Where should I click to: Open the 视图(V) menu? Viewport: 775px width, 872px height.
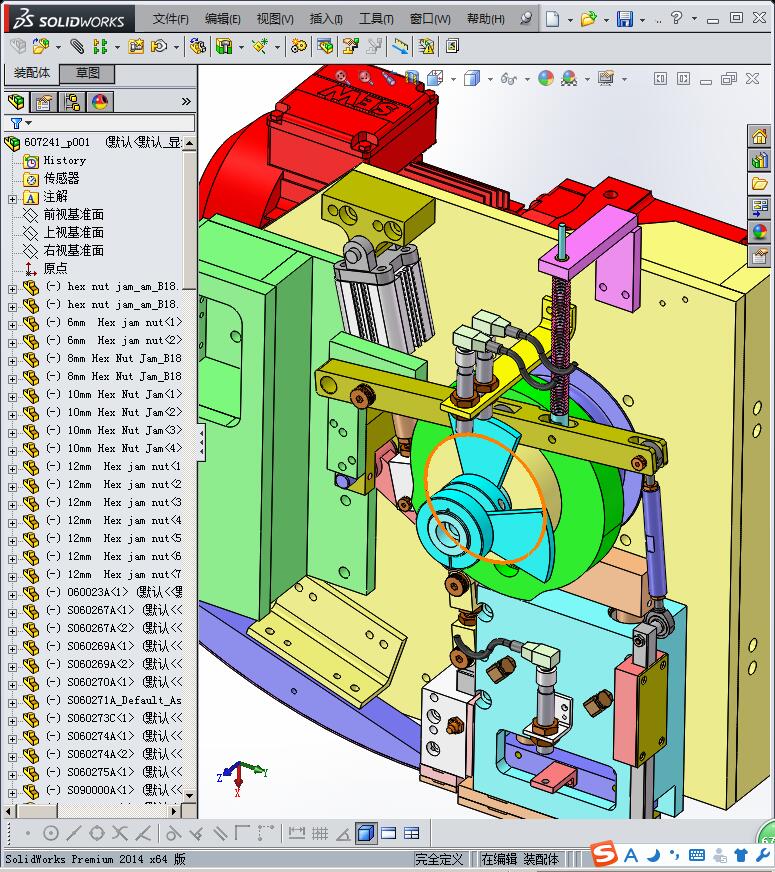275,19
